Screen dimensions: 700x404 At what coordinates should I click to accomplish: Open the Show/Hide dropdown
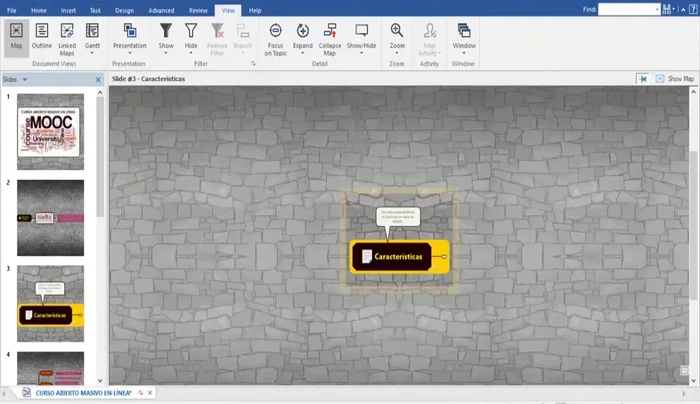click(x=362, y=53)
